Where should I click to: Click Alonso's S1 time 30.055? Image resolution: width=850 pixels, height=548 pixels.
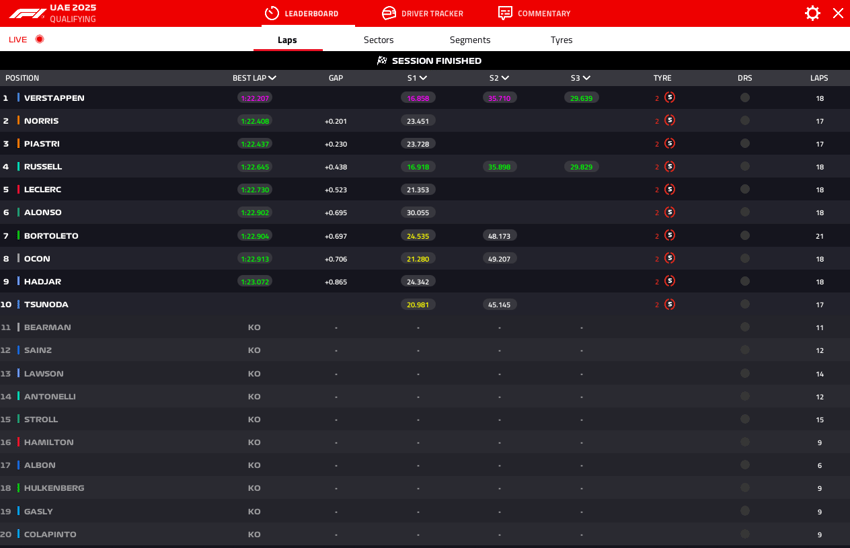[418, 212]
